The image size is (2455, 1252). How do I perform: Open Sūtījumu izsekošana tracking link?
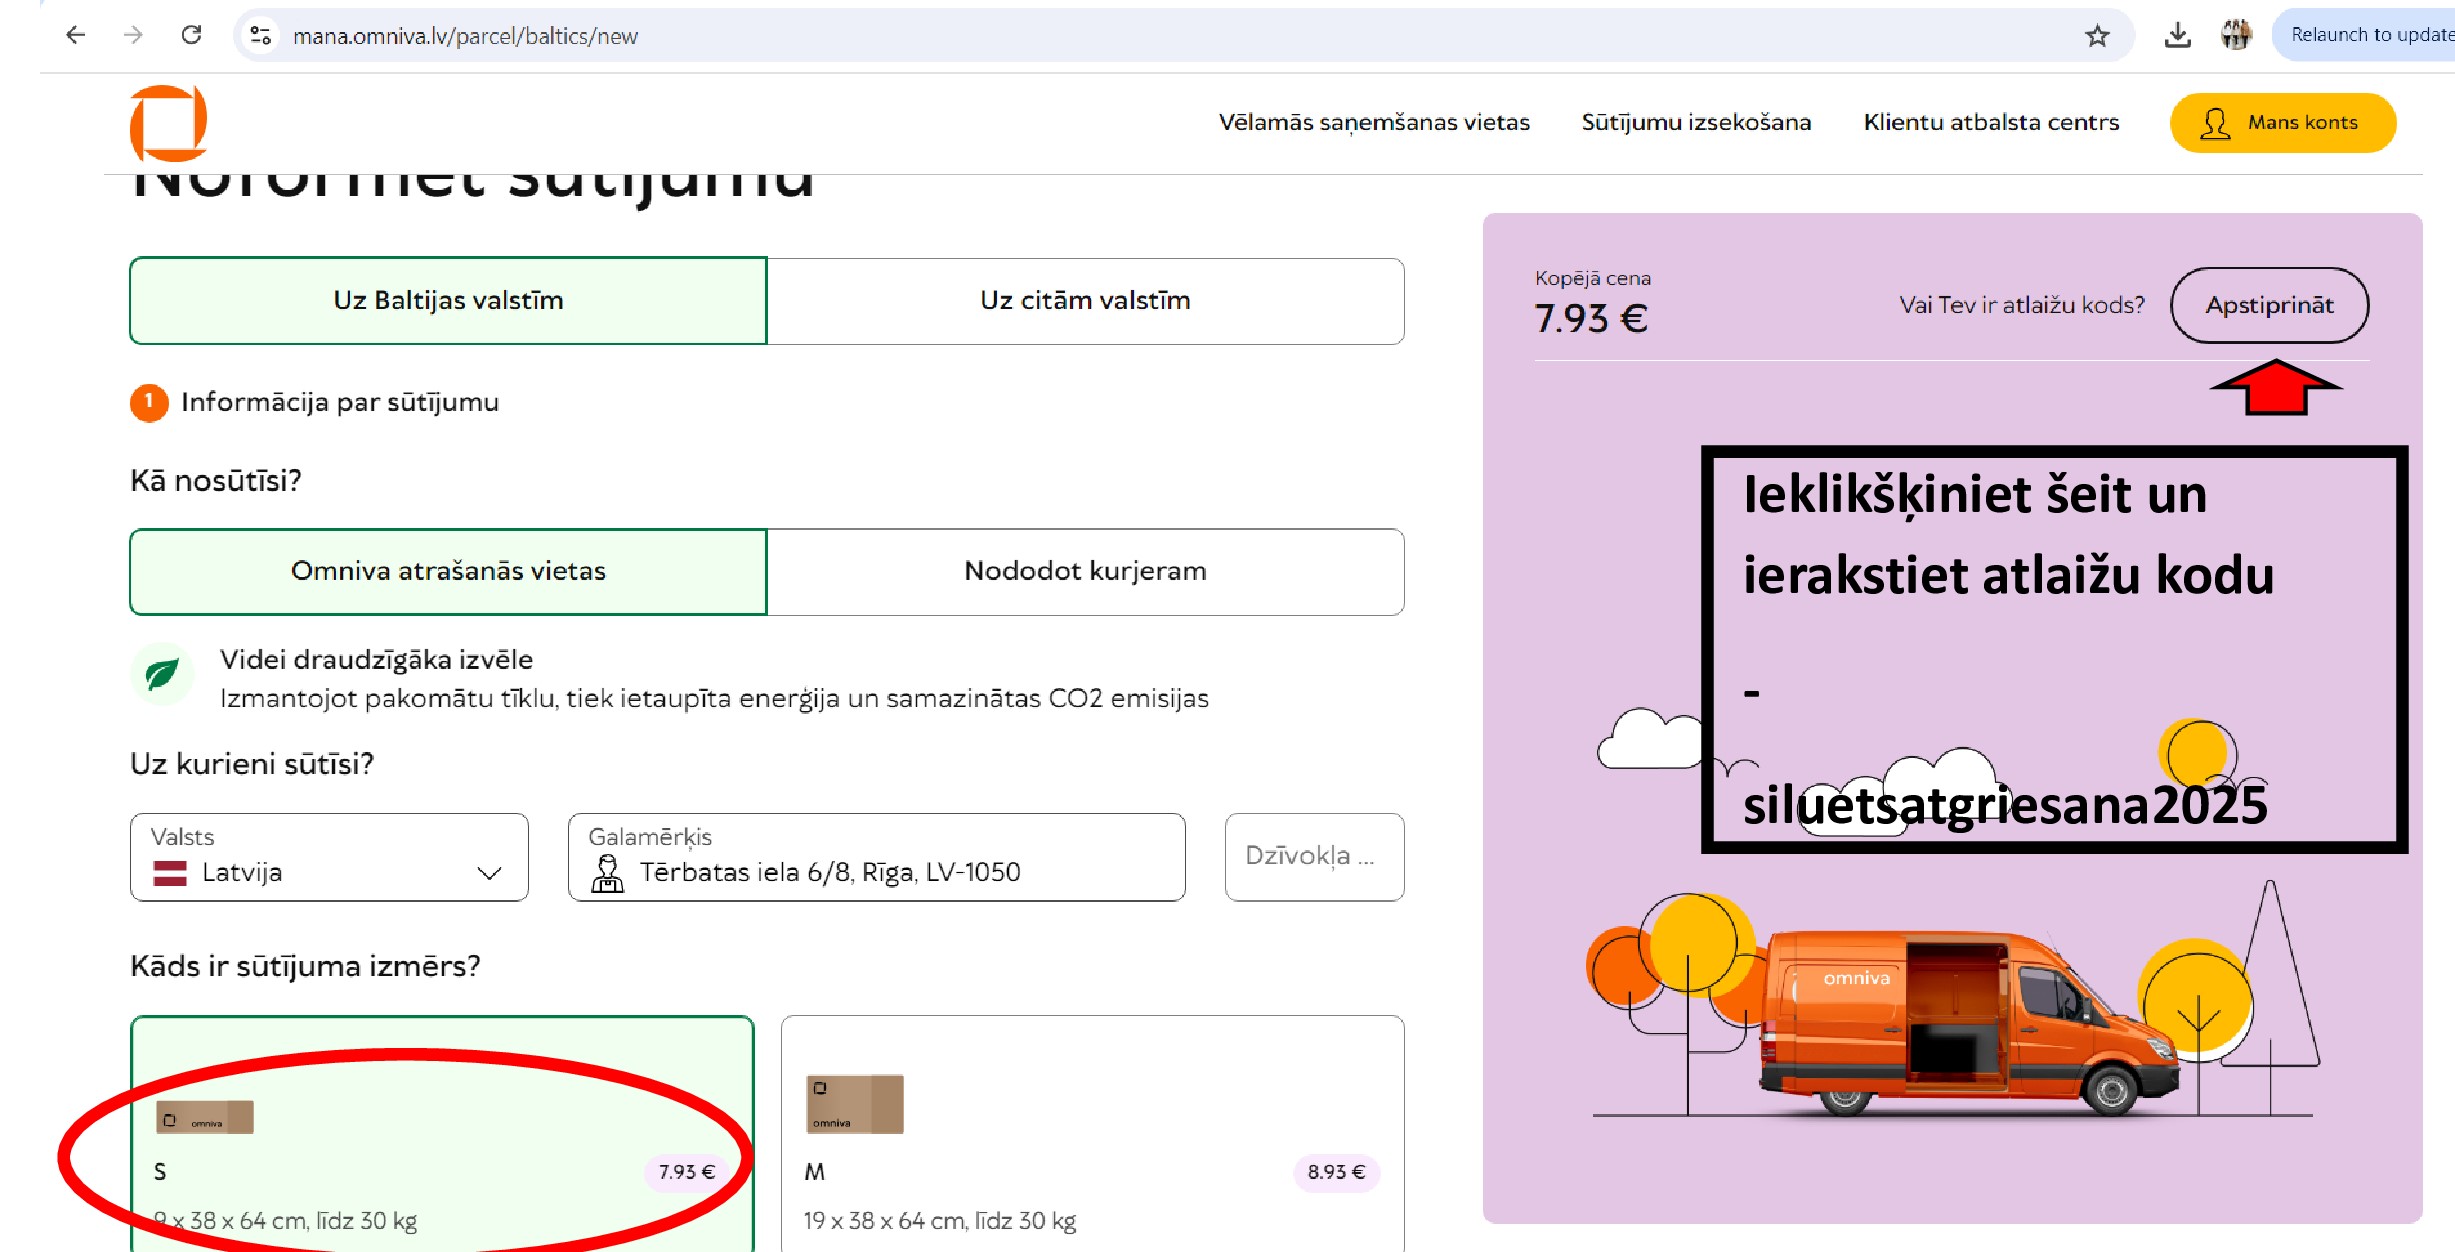(1696, 122)
